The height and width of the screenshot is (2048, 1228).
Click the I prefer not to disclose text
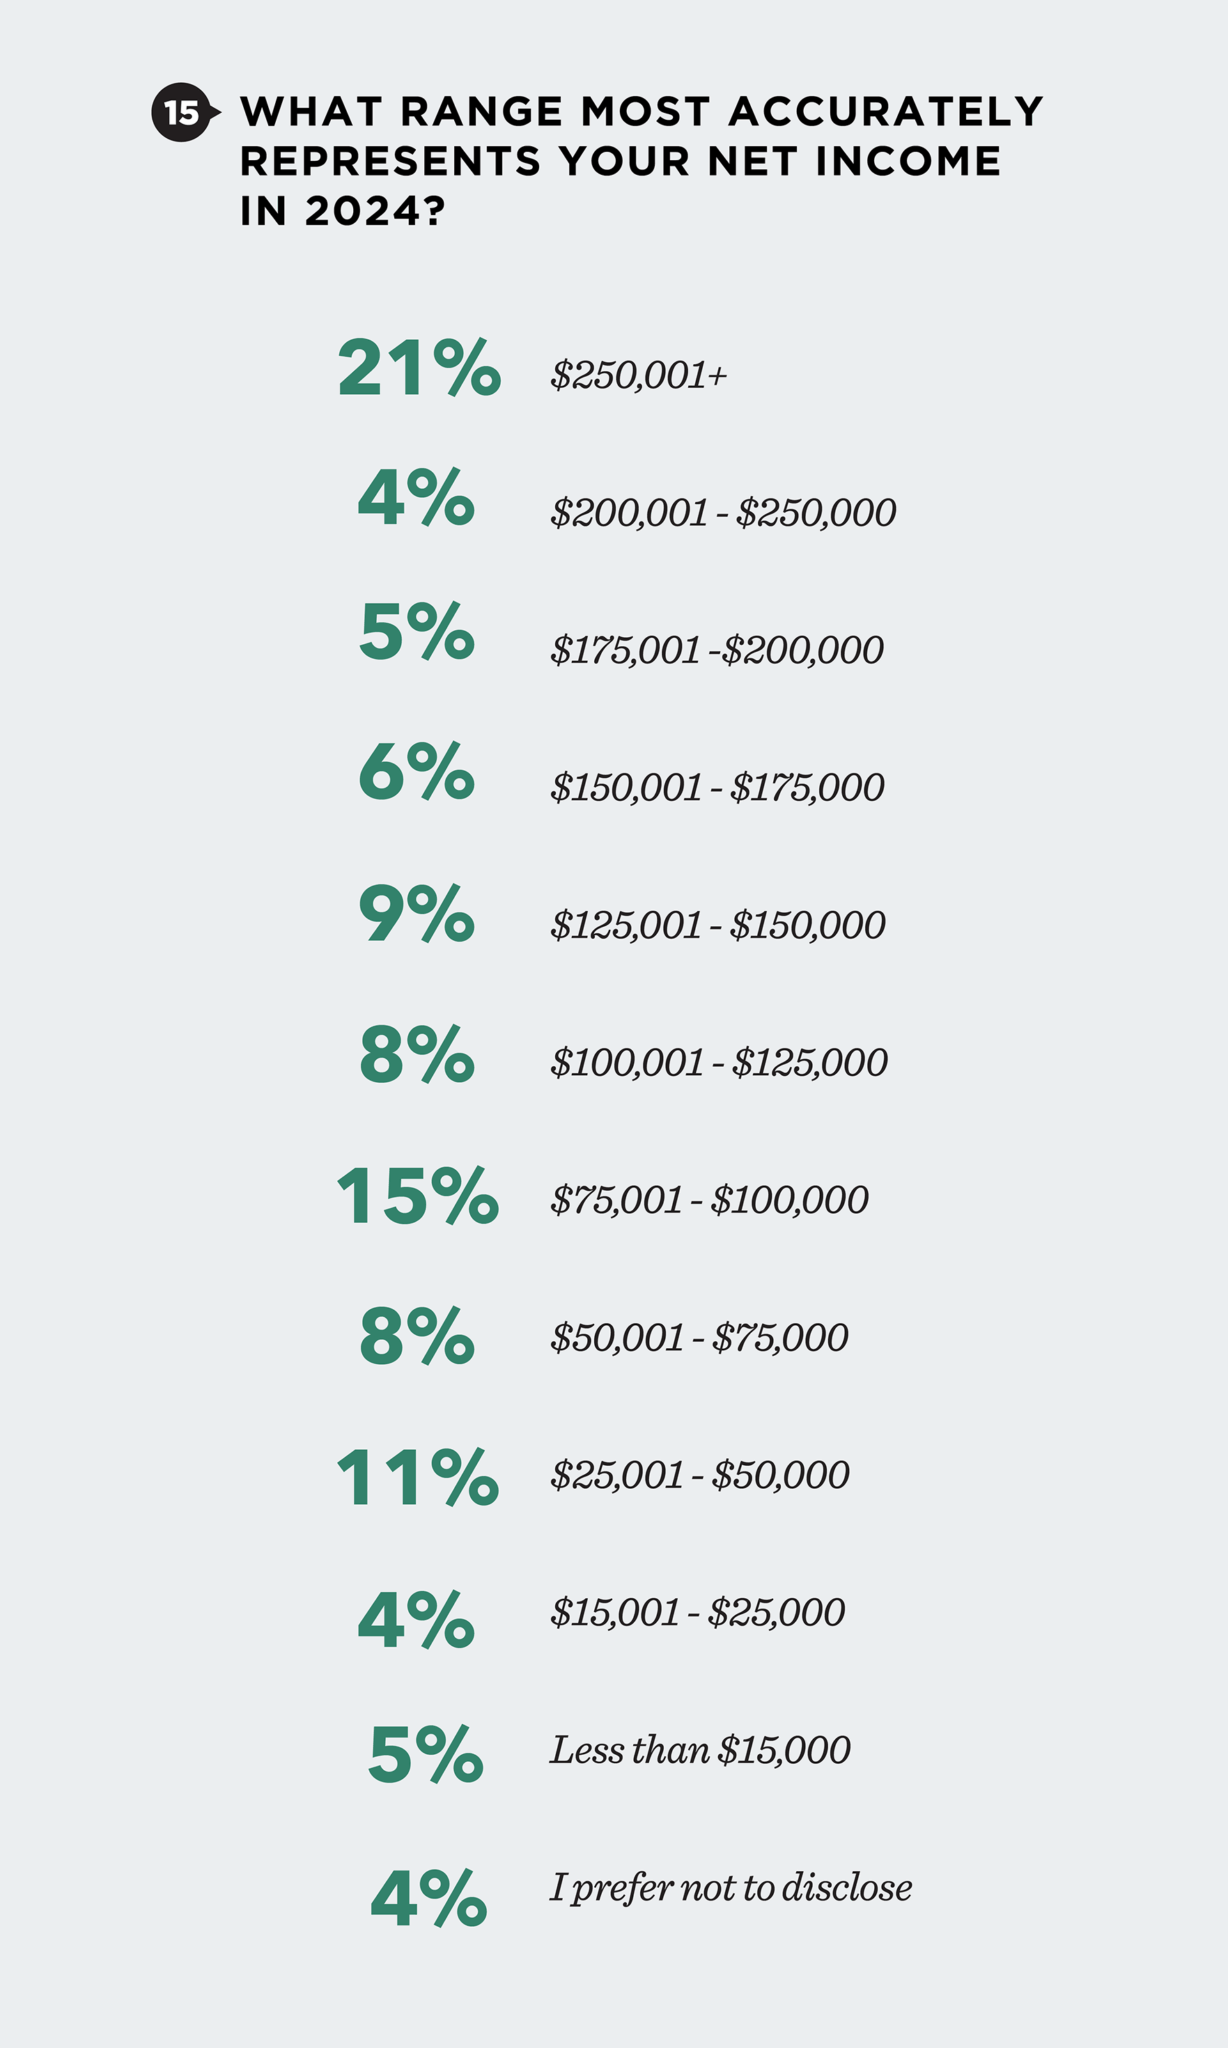(x=731, y=1888)
